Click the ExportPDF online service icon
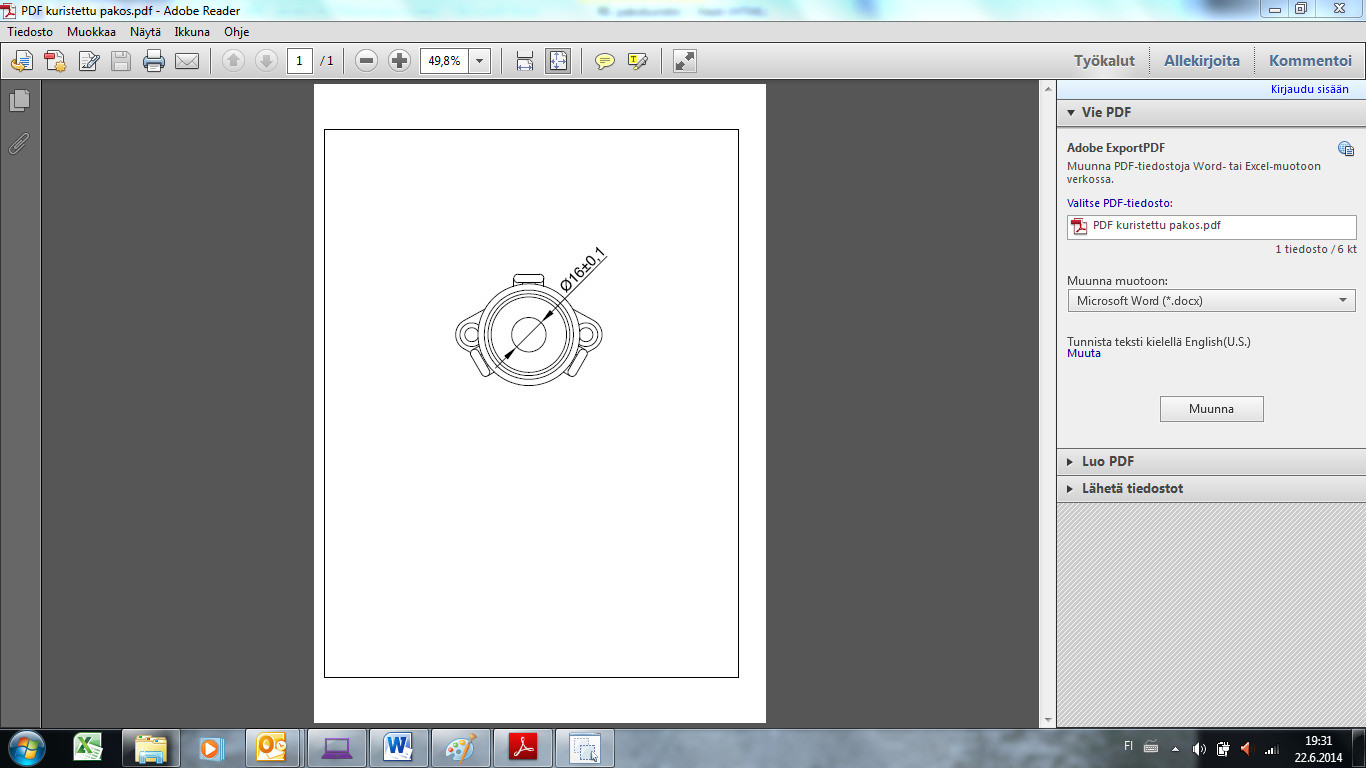The height and width of the screenshot is (768, 1366). (x=1346, y=149)
